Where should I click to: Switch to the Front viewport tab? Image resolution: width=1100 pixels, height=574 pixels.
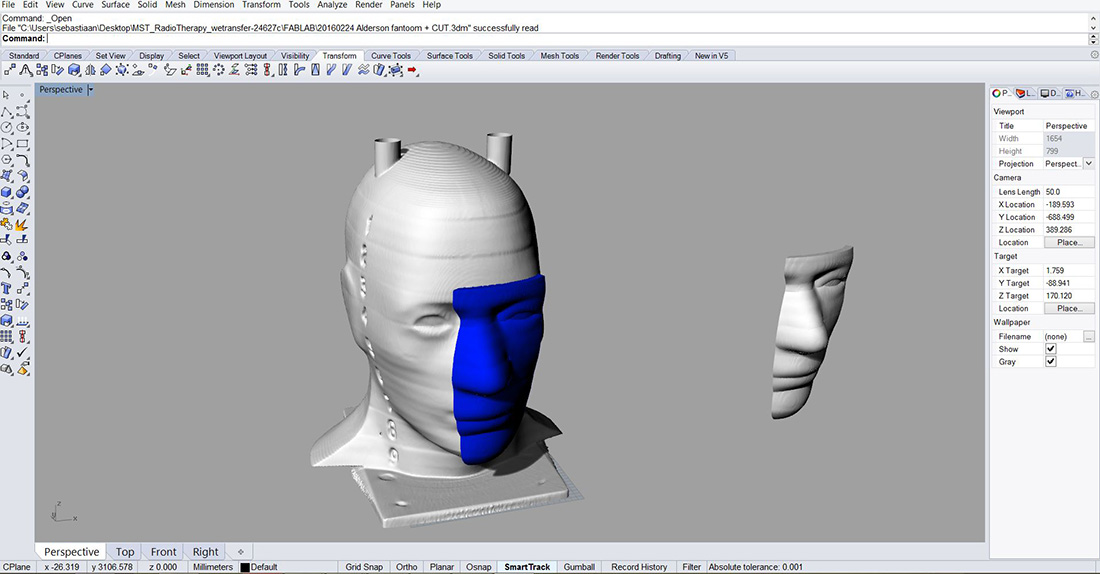[163, 552]
